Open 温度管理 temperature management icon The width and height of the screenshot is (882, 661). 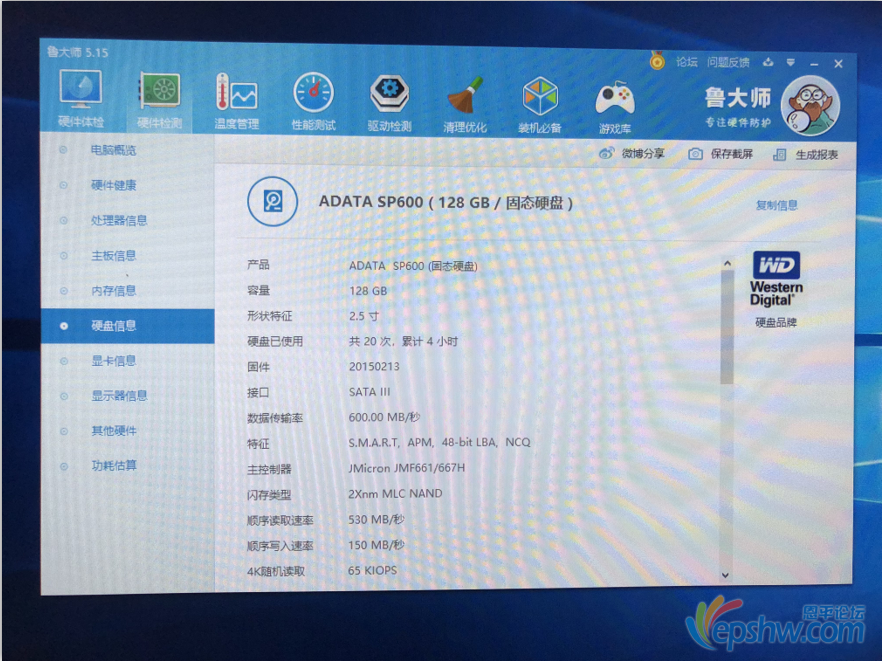tap(236, 92)
